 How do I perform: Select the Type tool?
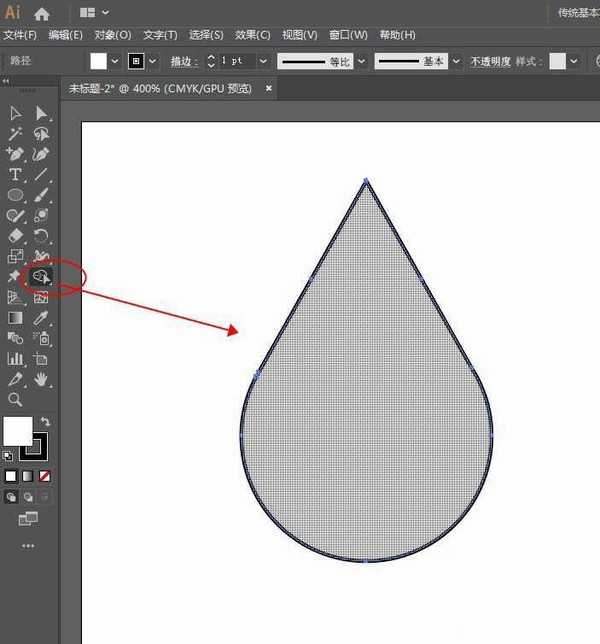[x=16, y=175]
